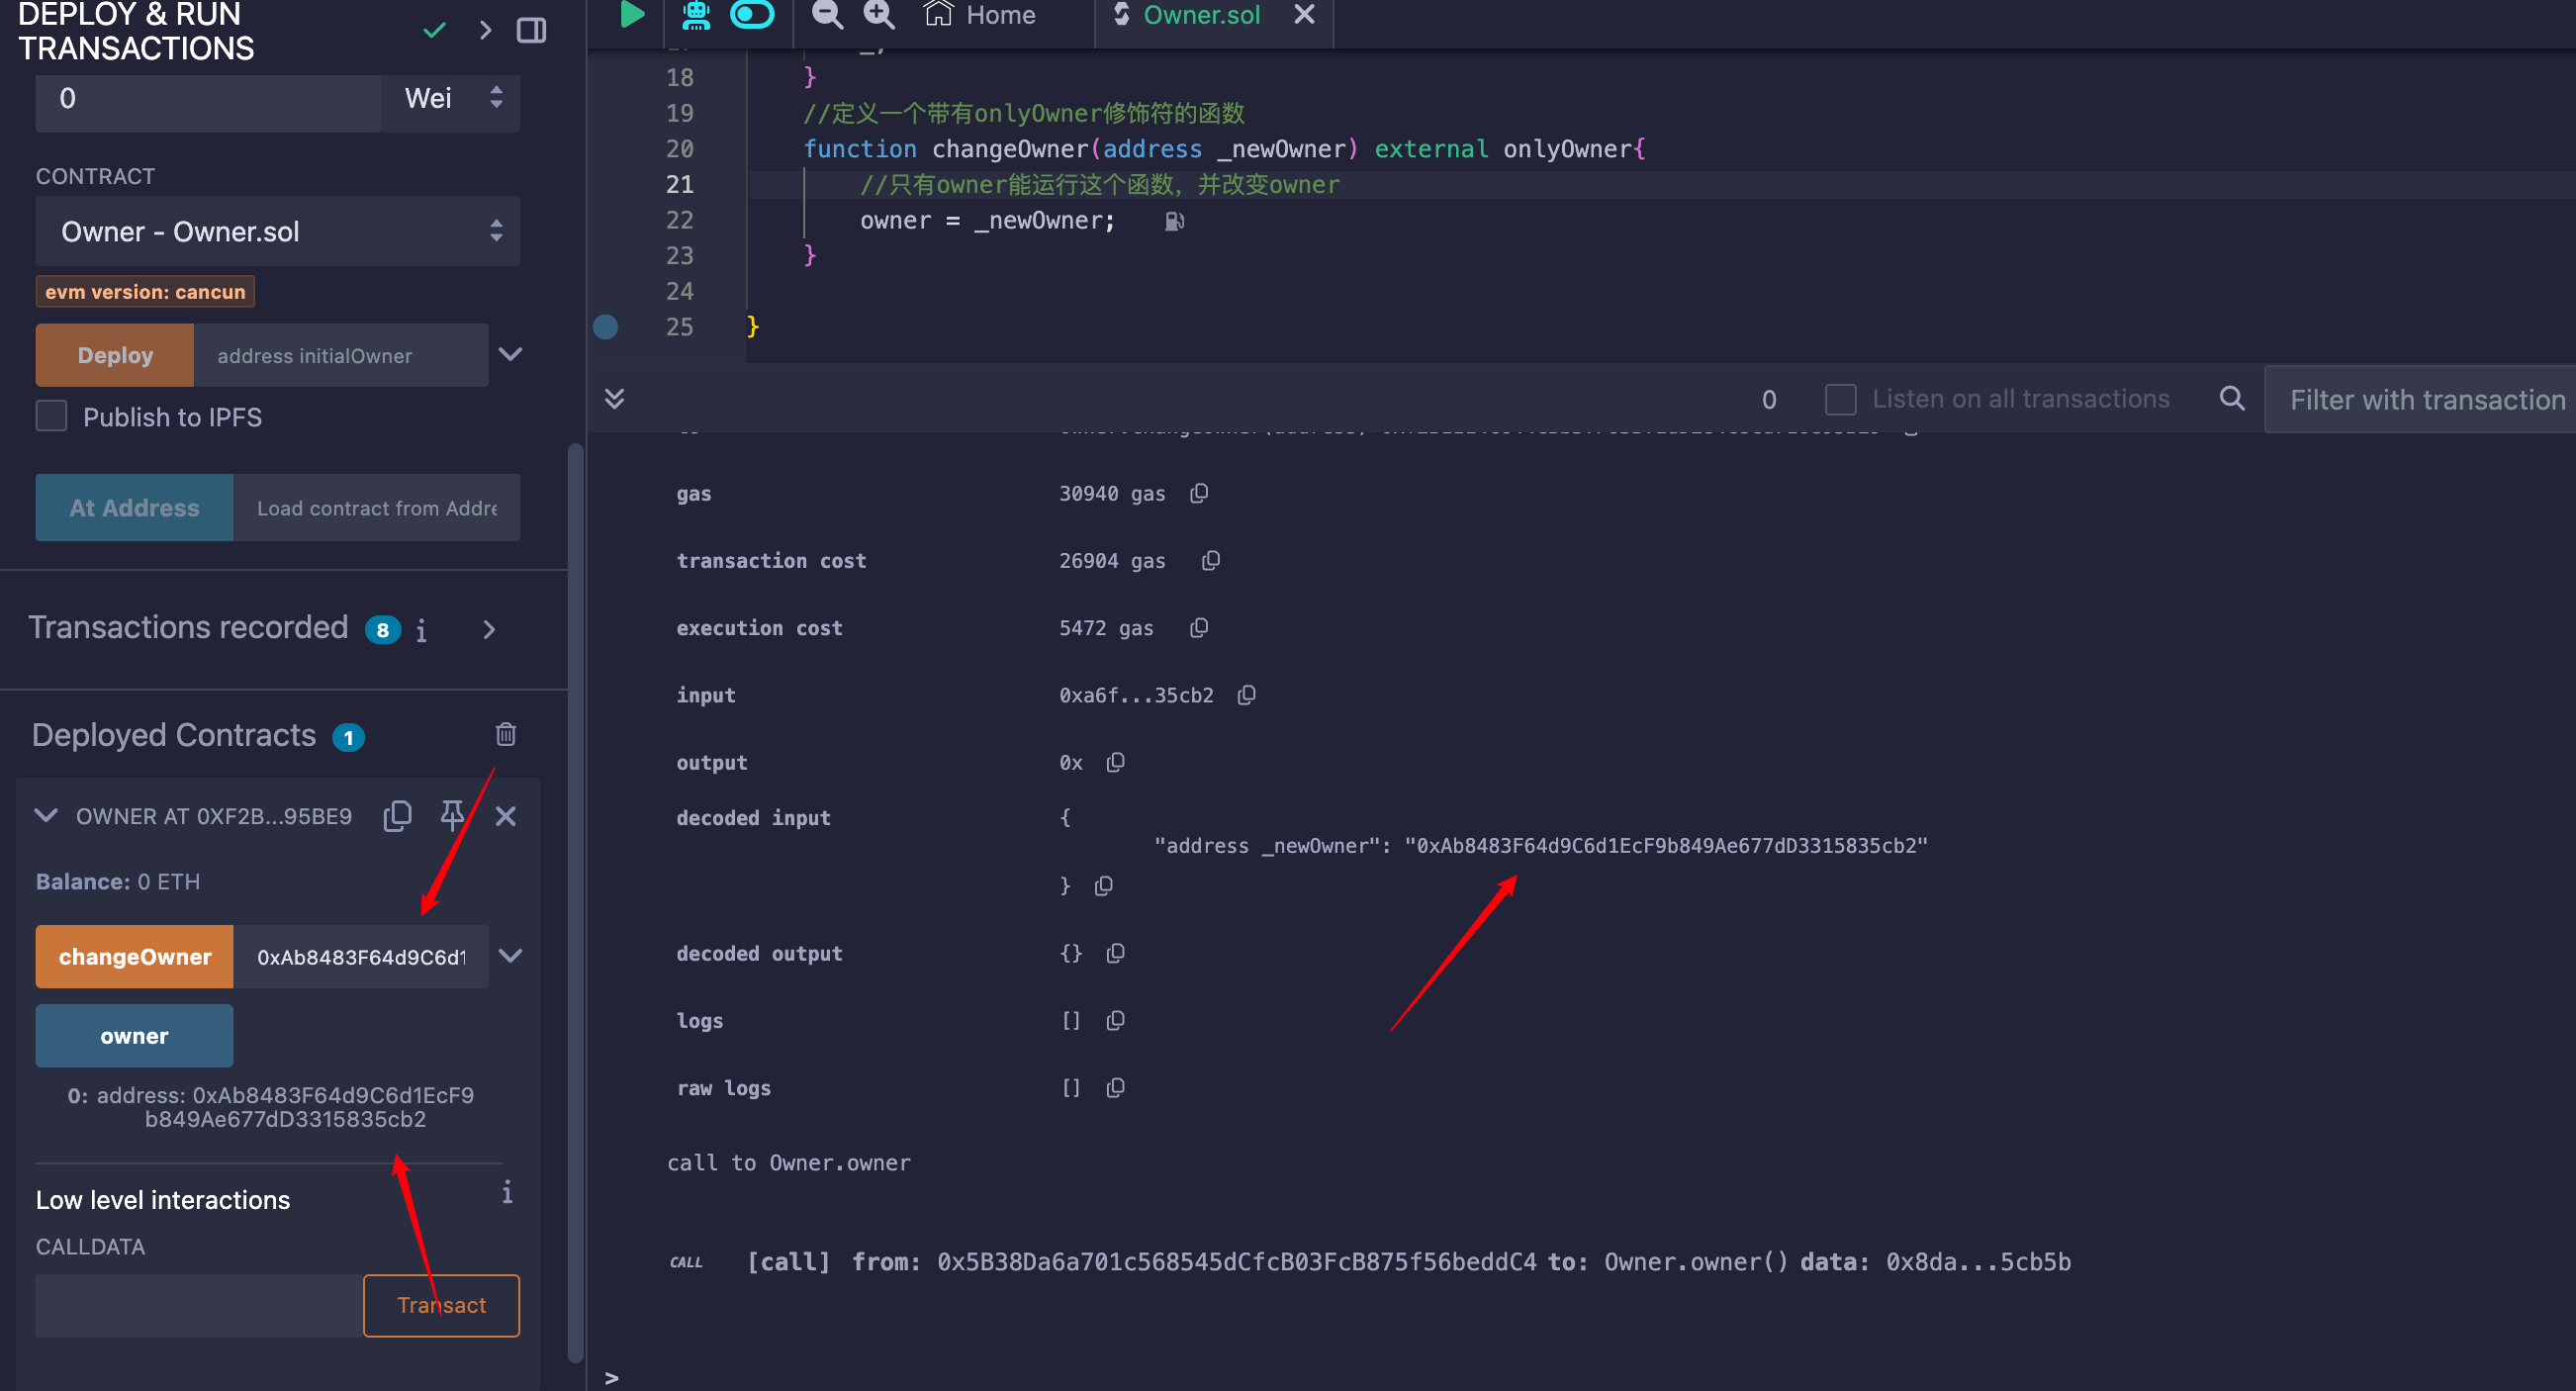Toggle the side panel layout icon
Image resolution: width=2576 pixels, height=1391 pixels.
(x=531, y=30)
